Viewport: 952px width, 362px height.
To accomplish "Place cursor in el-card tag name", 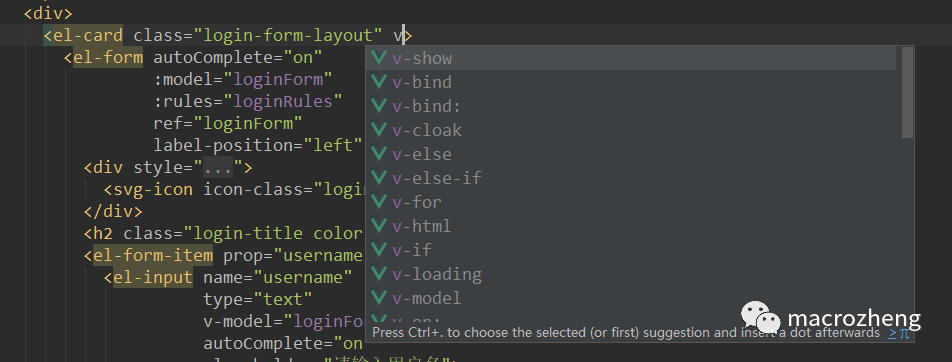I will pos(87,35).
